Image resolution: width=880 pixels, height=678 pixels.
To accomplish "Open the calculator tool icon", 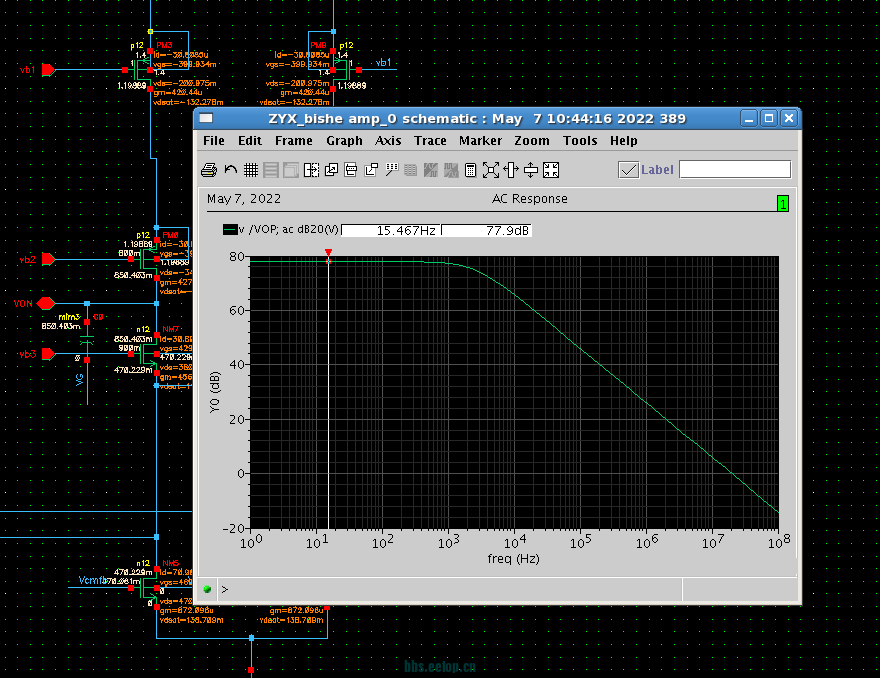I will [471, 170].
